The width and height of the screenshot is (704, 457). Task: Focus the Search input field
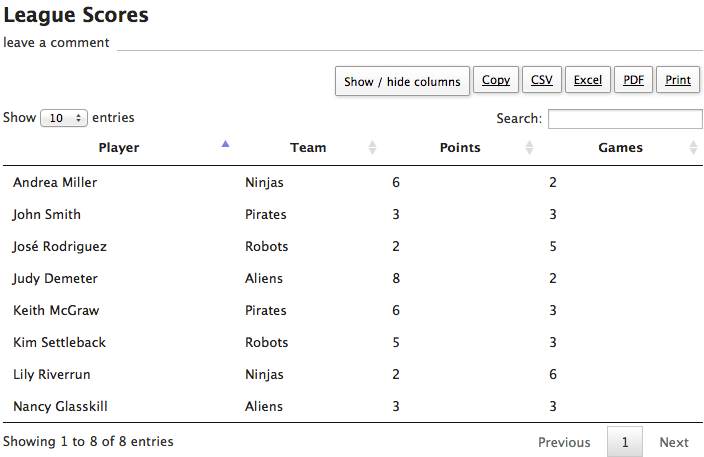(625, 119)
